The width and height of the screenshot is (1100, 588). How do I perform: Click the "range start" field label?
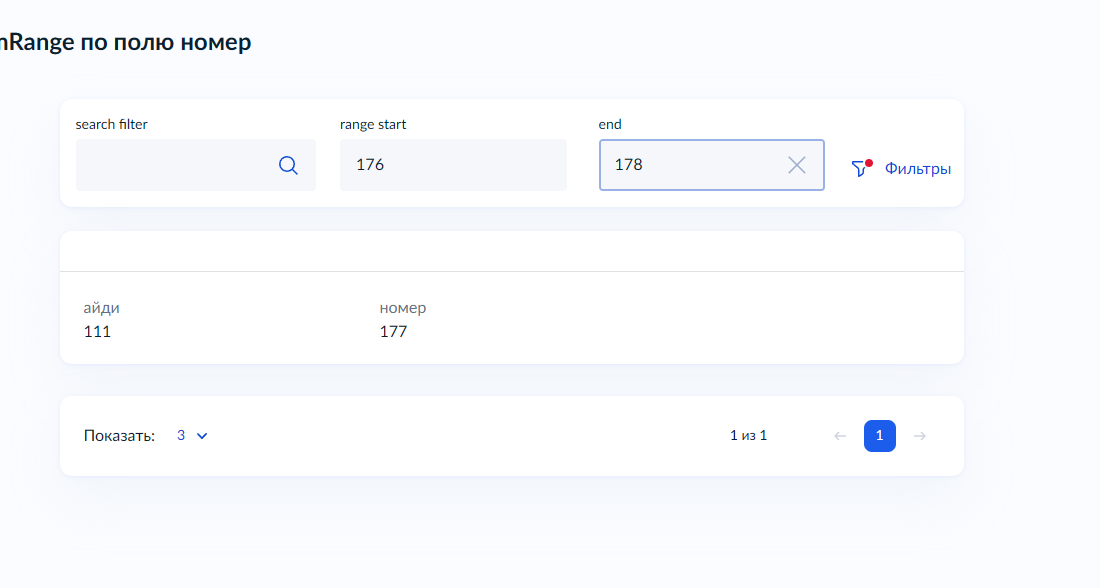coord(373,125)
